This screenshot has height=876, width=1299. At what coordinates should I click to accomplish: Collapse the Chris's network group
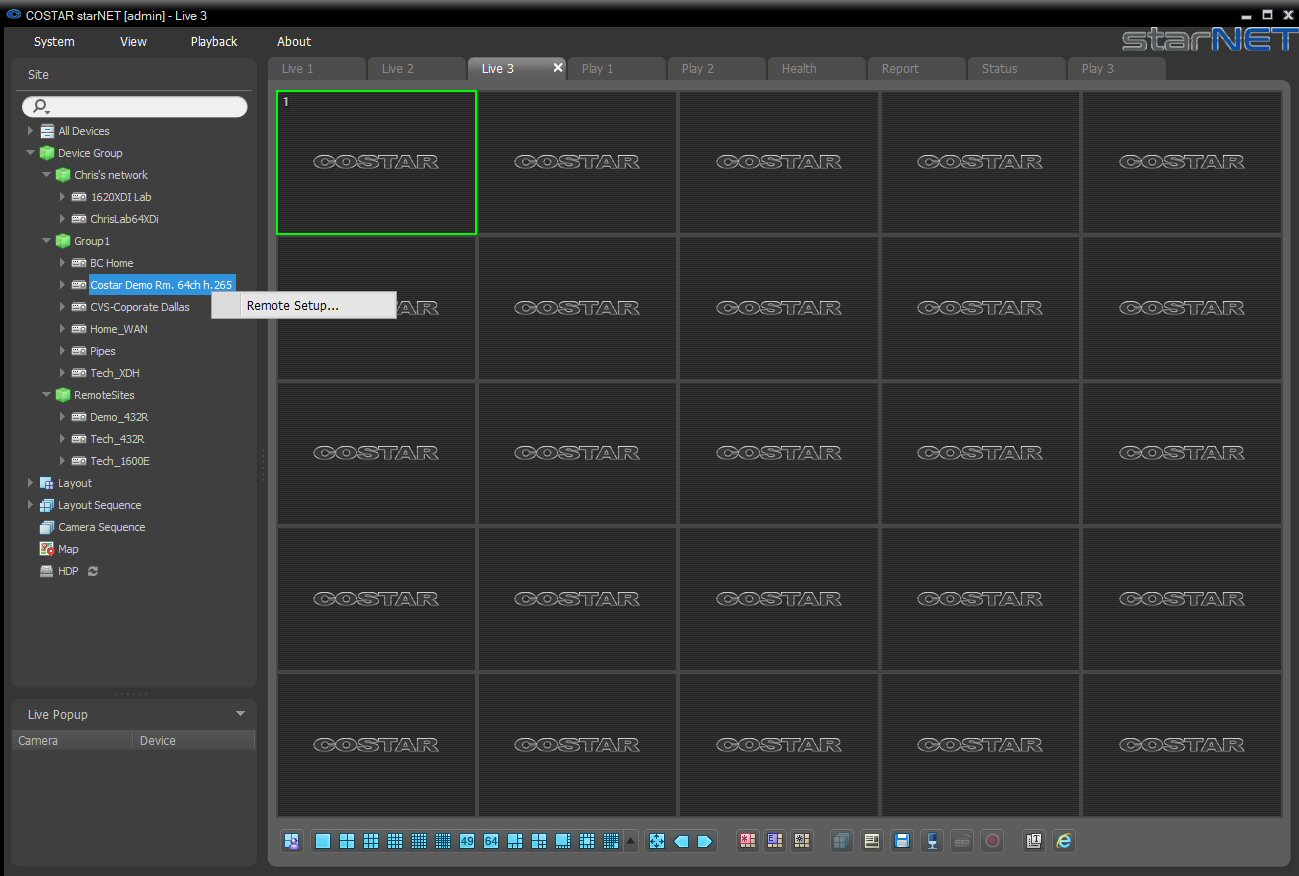click(x=46, y=175)
